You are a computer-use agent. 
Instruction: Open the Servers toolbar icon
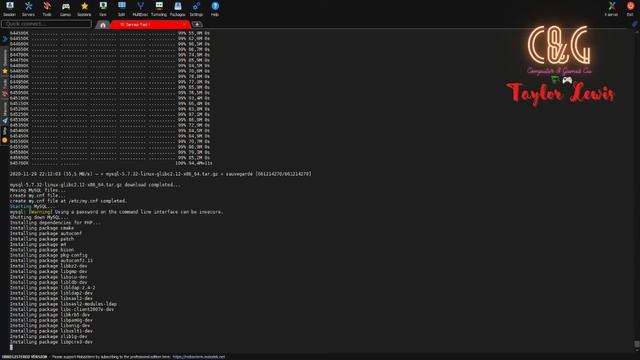click(x=28, y=9)
